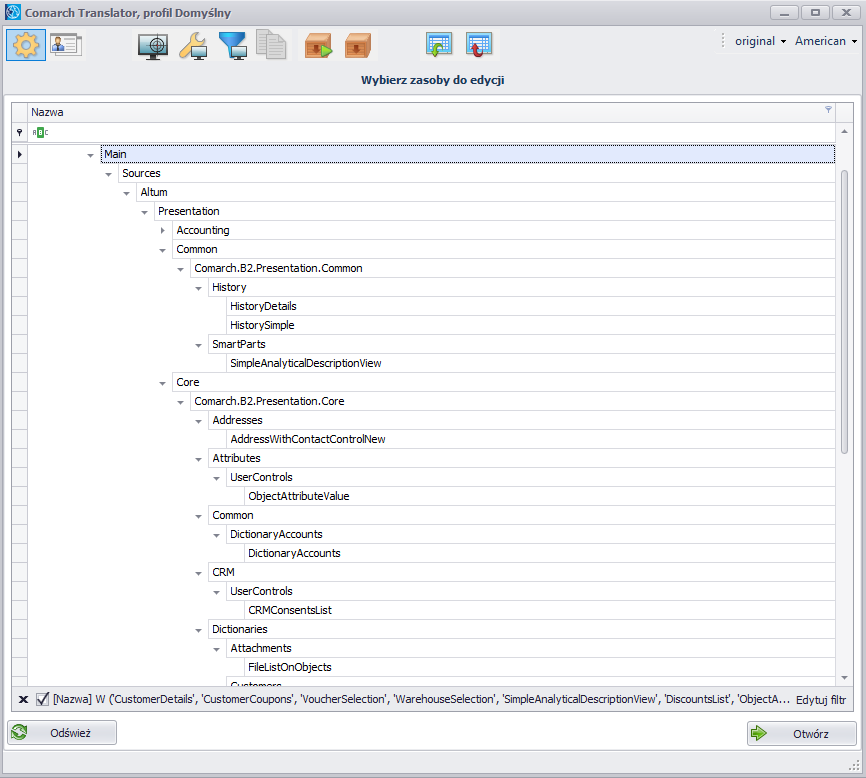The width and height of the screenshot is (866, 778).
Task: Click the crate icon without play arrow
Action: (357, 45)
